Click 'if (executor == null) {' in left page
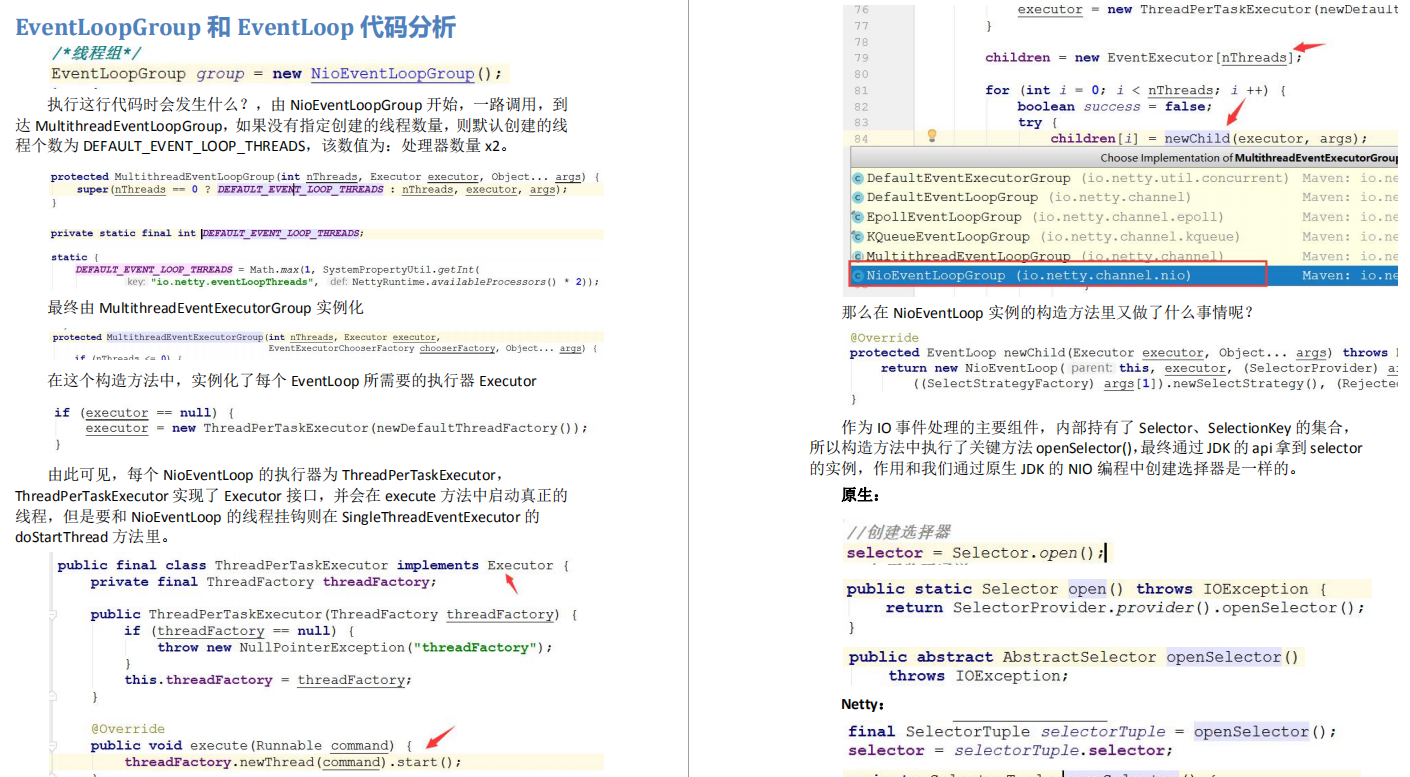 click(144, 413)
